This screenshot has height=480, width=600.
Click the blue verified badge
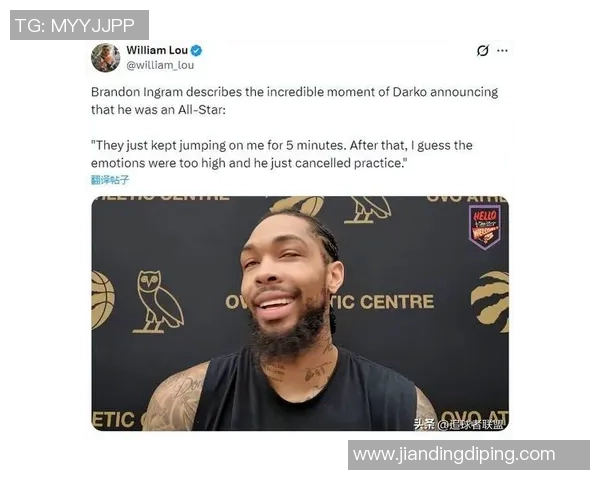pyautogui.click(x=196, y=50)
